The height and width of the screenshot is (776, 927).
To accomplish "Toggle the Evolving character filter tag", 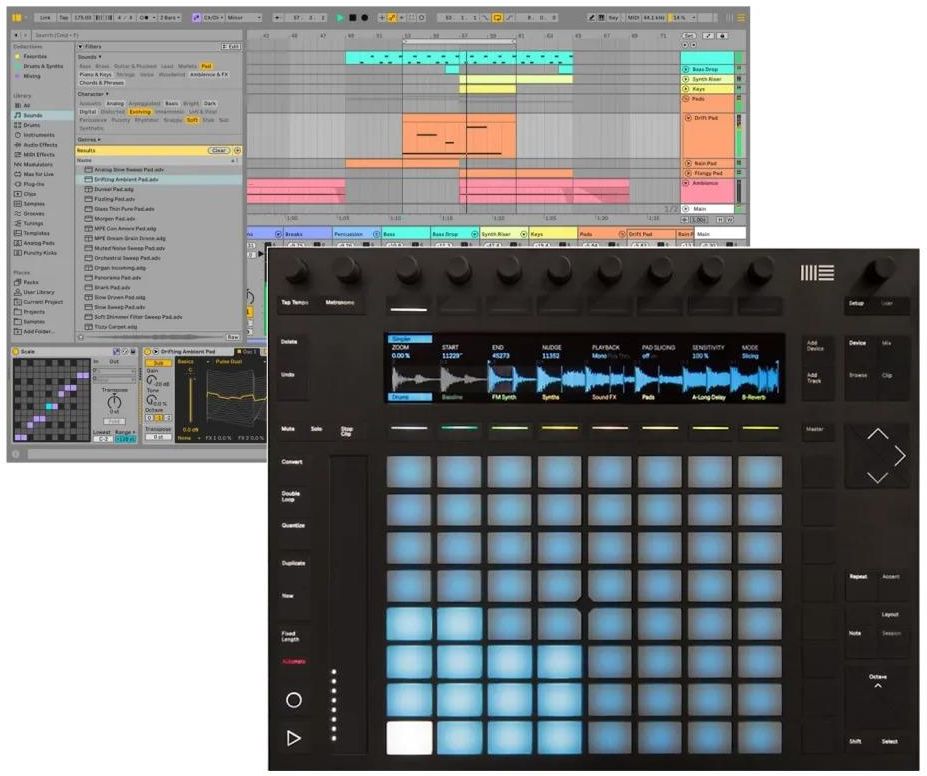I will (141, 111).
